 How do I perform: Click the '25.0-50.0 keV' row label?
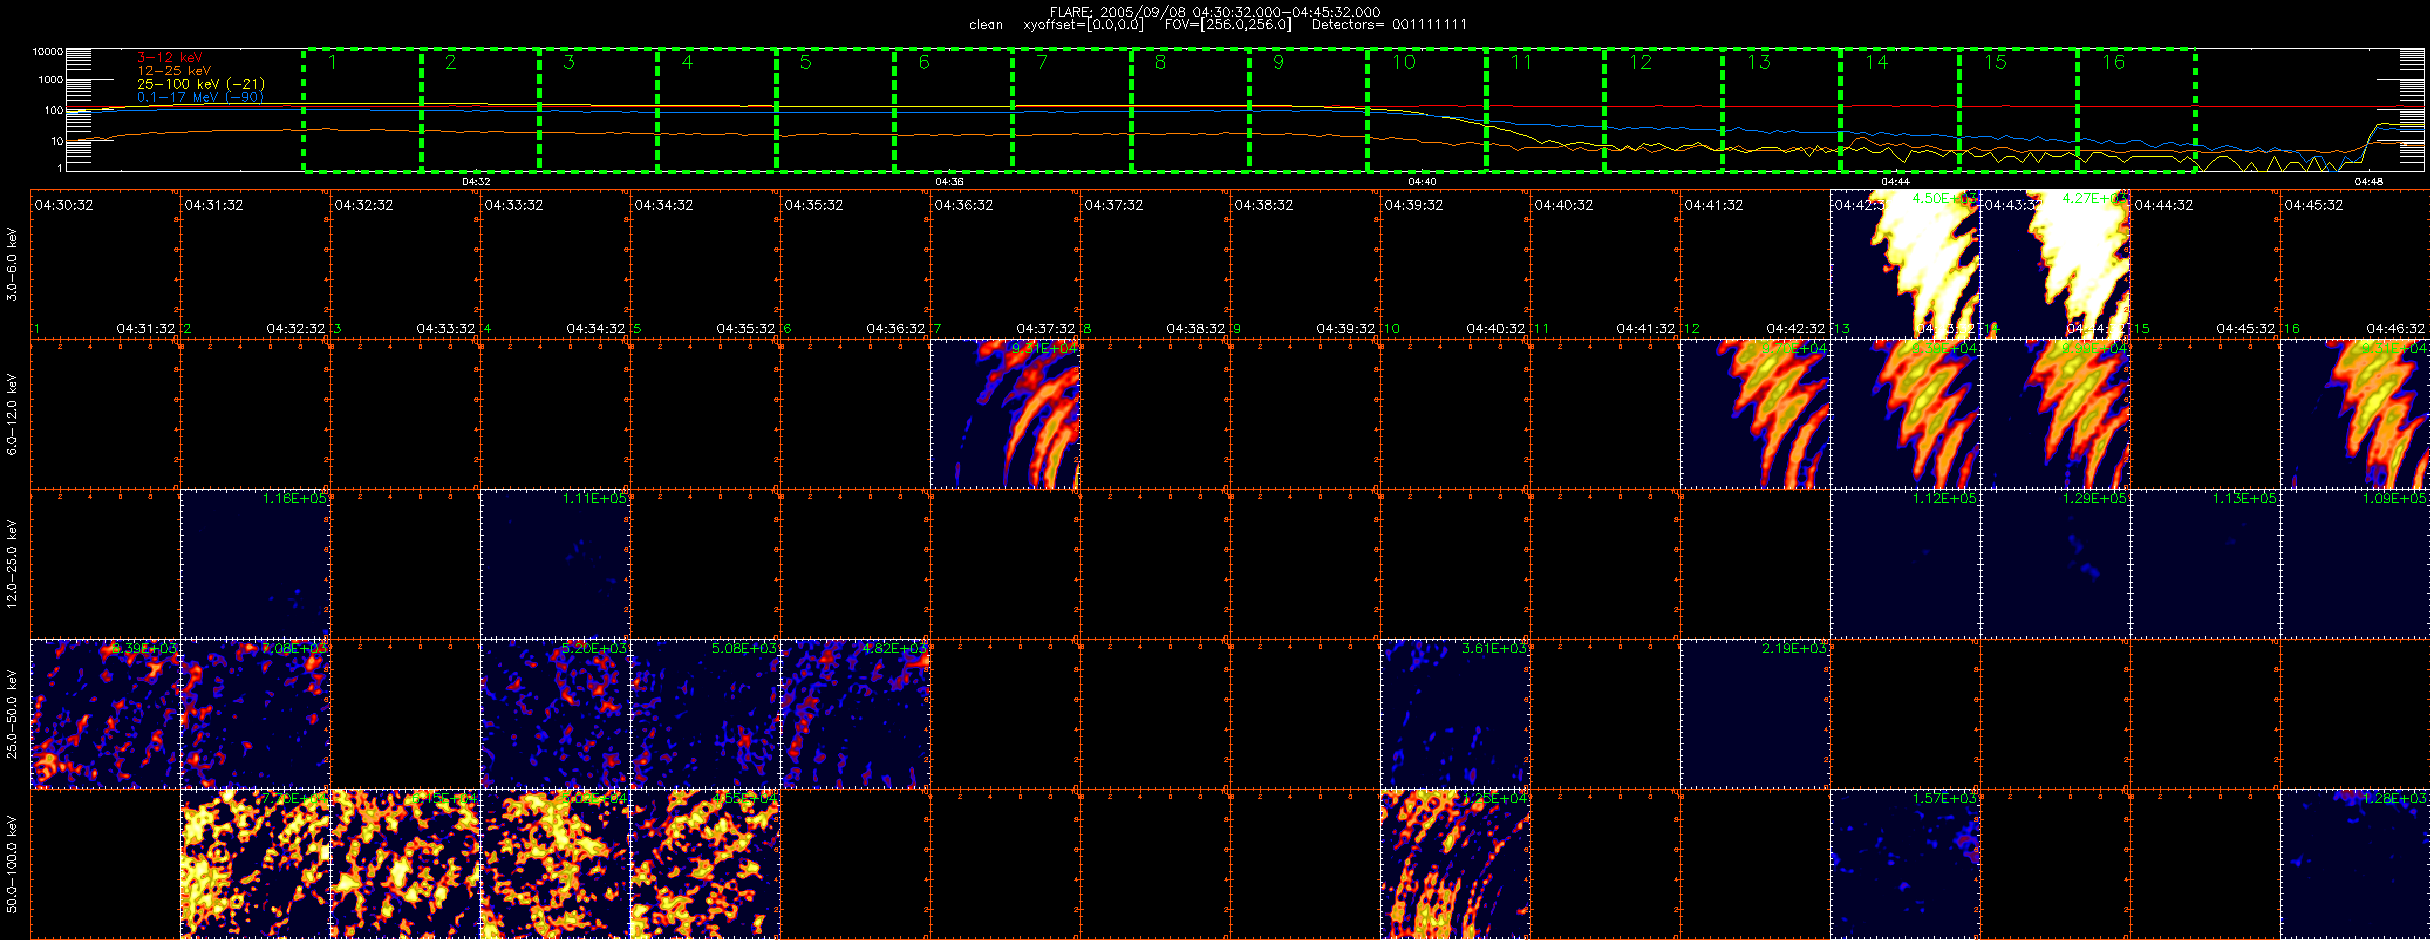[x=12, y=714]
